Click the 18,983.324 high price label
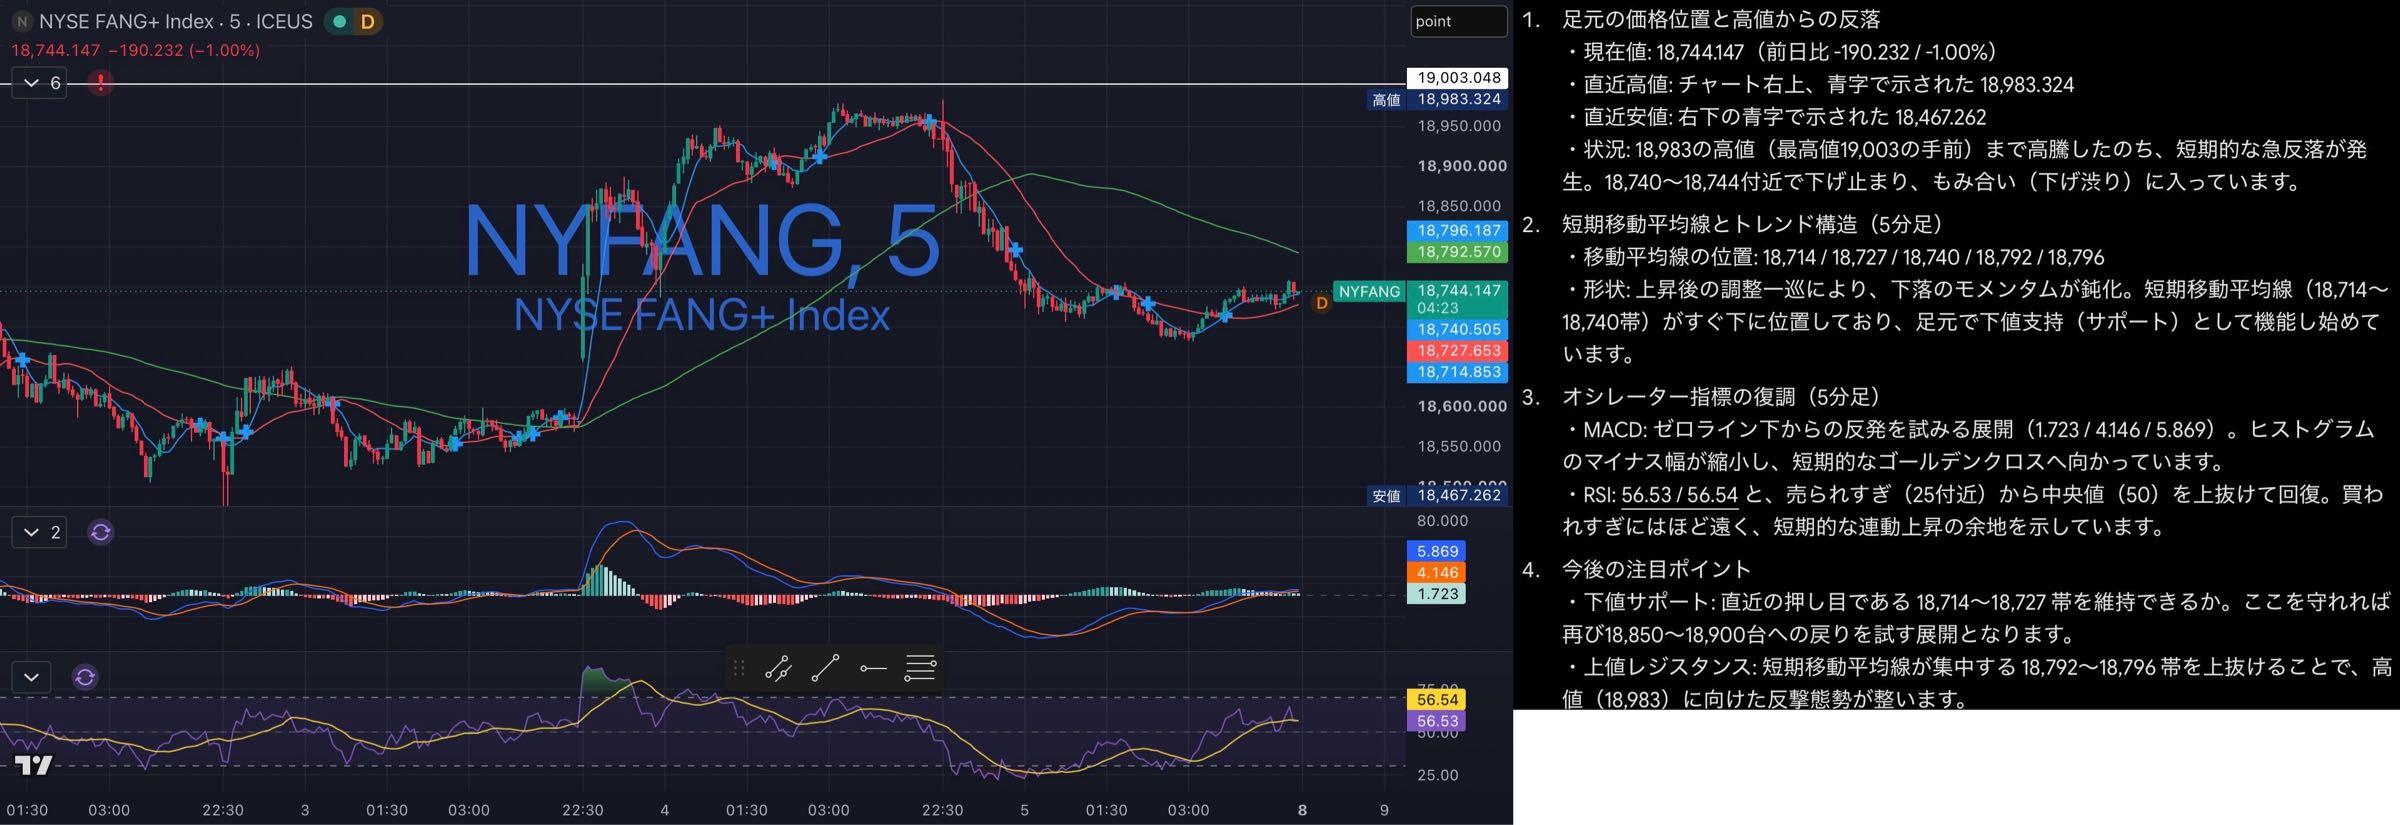Viewport: 2400px width, 825px height. [x=1459, y=99]
